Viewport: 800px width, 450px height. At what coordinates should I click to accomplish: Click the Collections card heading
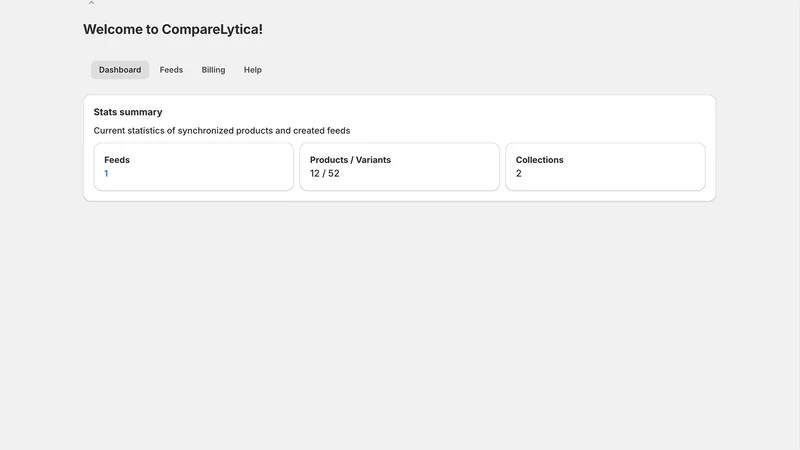click(539, 160)
